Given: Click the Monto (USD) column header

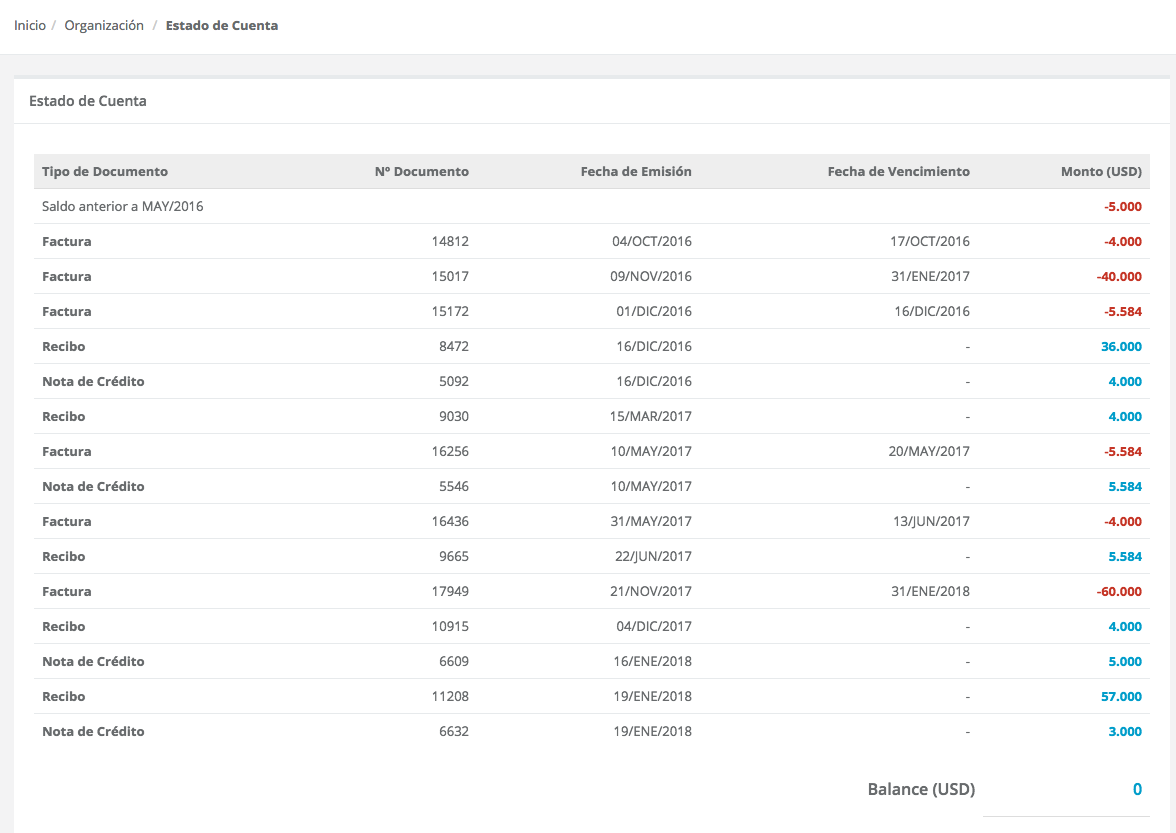Looking at the screenshot, I should point(1100,171).
